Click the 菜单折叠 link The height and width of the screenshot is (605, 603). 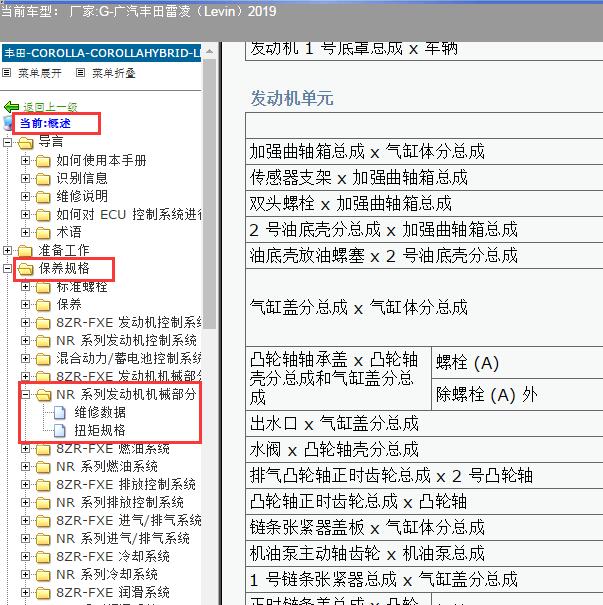pos(114,73)
